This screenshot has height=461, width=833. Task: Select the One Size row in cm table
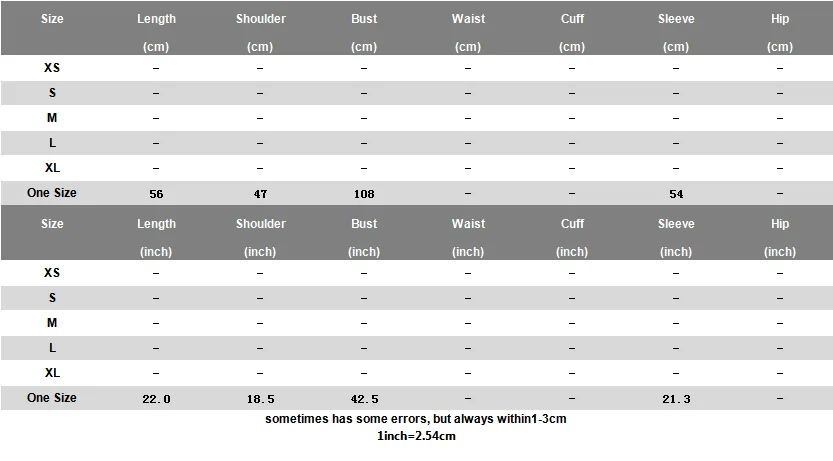[x=416, y=193]
